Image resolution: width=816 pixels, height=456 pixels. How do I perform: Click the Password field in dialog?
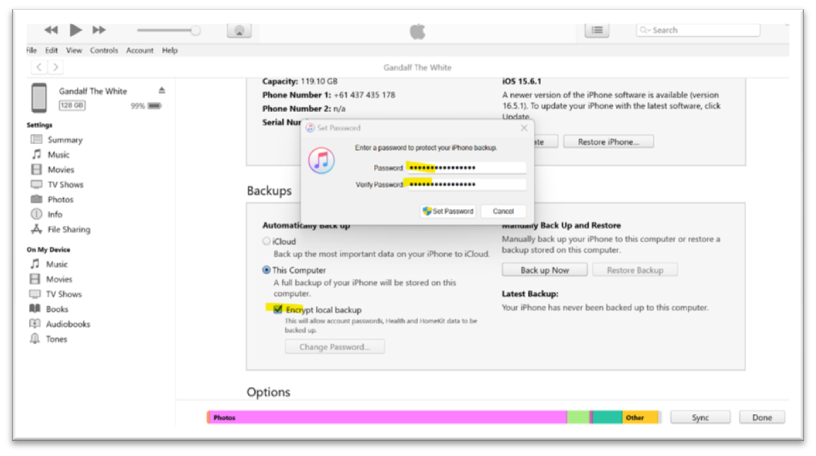coord(466,168)
